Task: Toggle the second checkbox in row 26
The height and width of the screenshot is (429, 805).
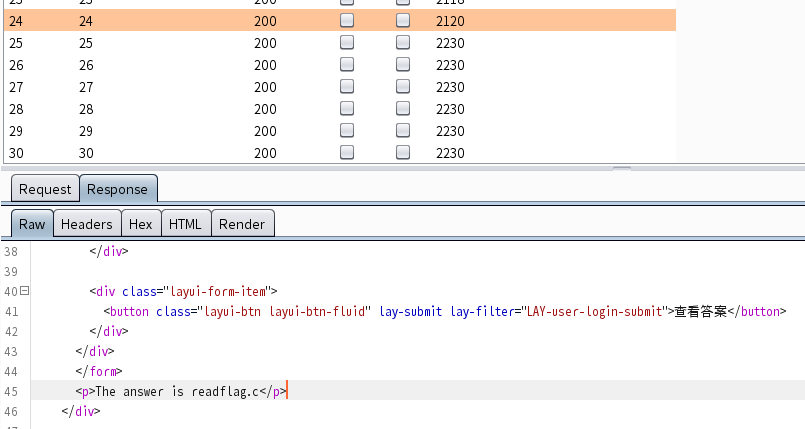Action: coord(403,64)
